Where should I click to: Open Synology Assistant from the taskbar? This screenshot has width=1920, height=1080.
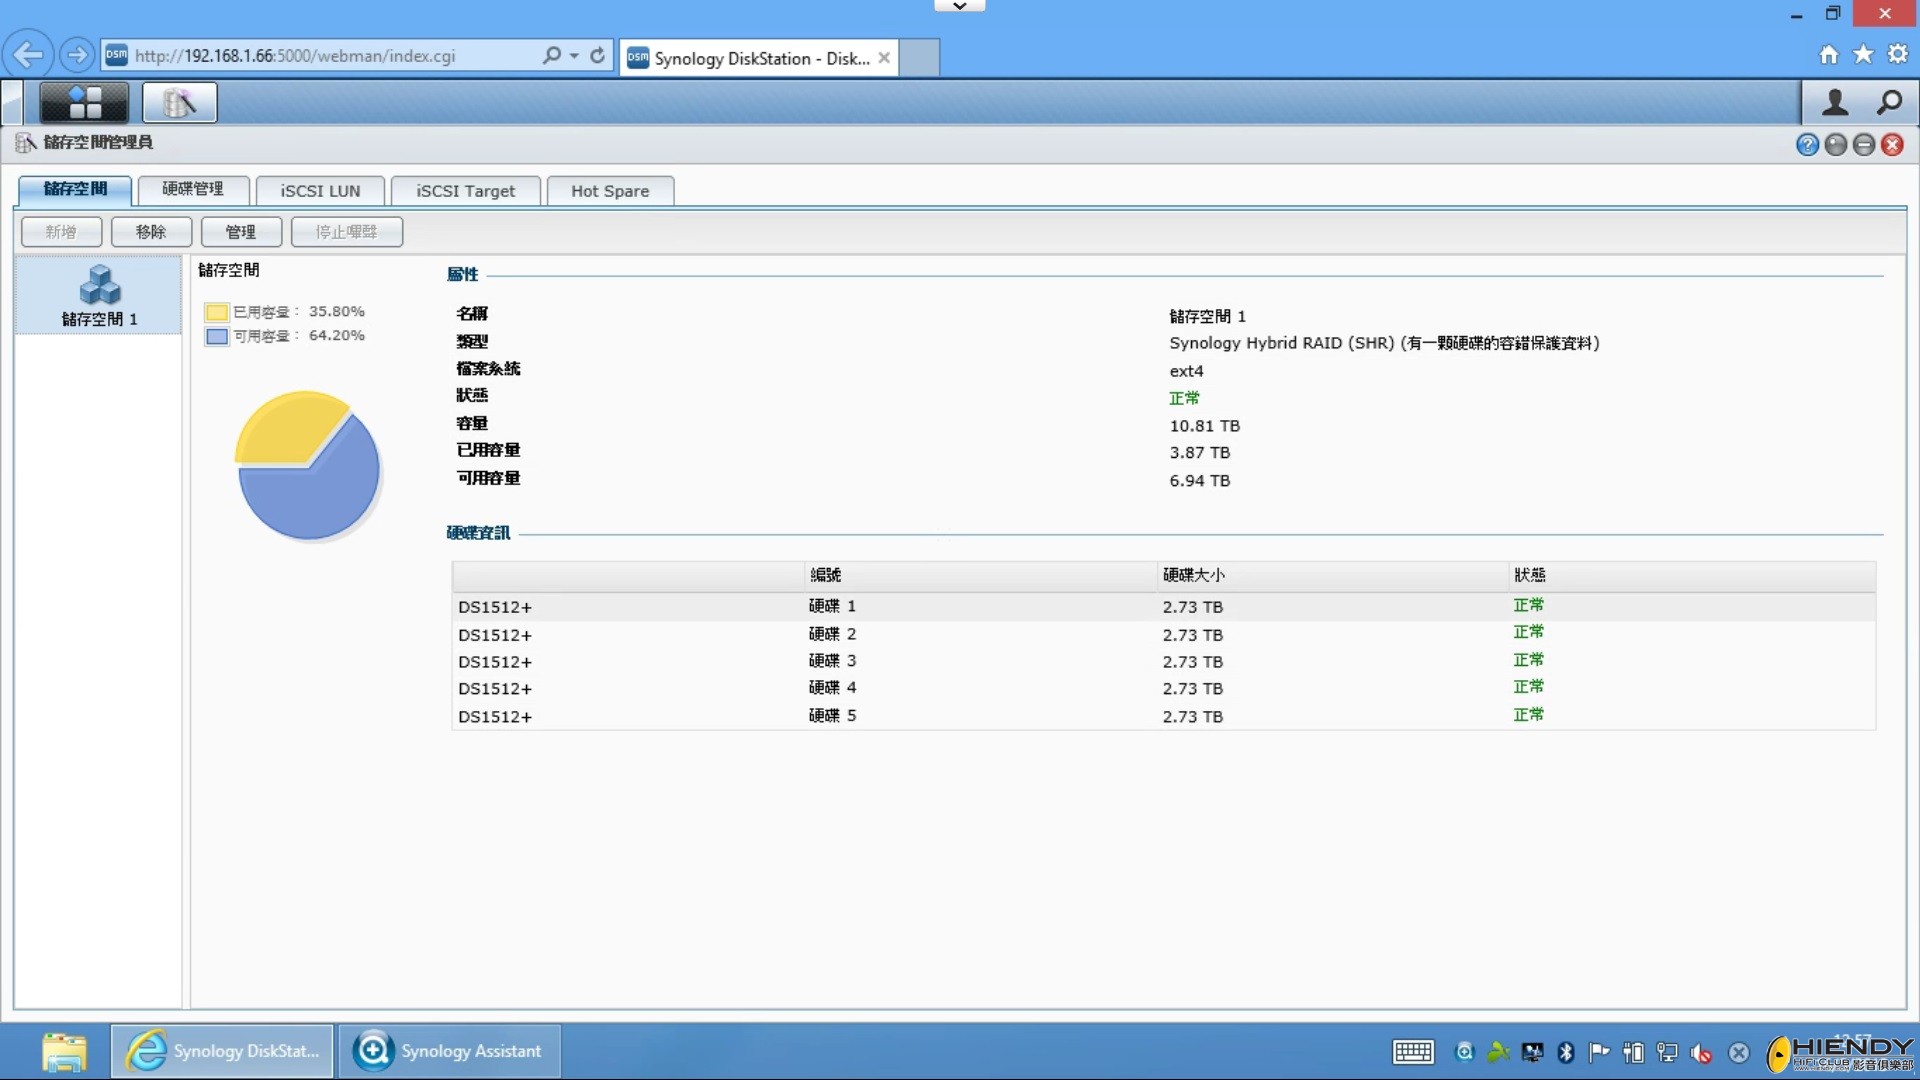click(449, 1051)
